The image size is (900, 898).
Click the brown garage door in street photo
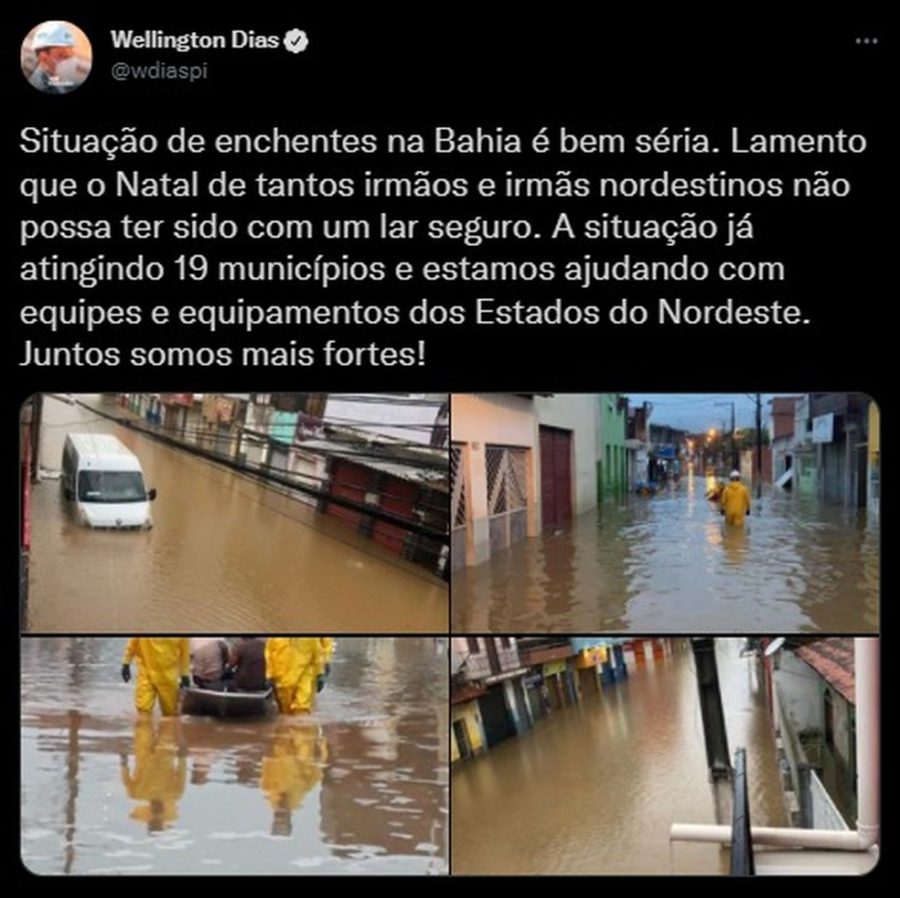555,477
